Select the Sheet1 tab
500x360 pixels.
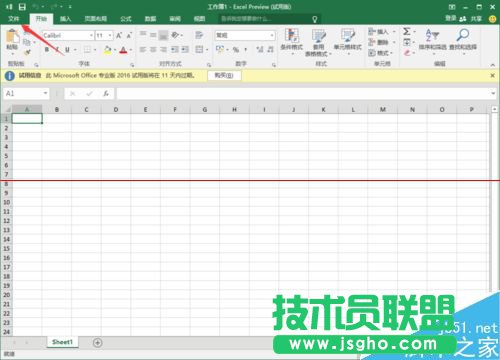tap(62, 342)
